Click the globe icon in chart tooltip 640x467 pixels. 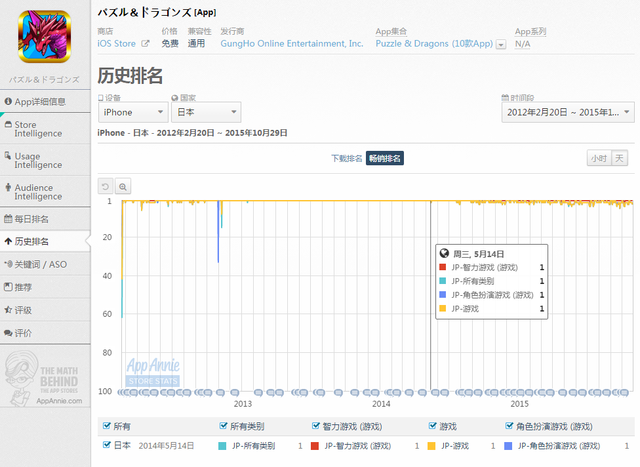tap(444, 254)
